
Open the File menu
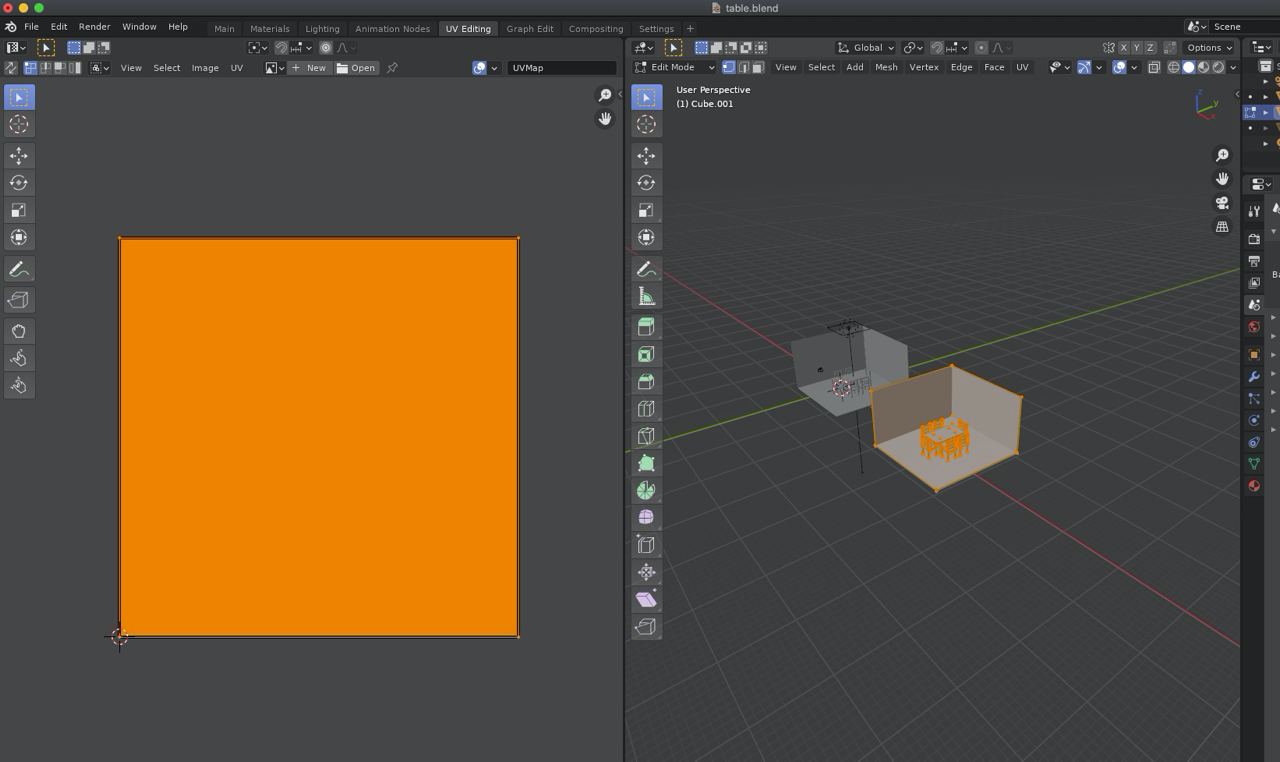coord(31,27)
